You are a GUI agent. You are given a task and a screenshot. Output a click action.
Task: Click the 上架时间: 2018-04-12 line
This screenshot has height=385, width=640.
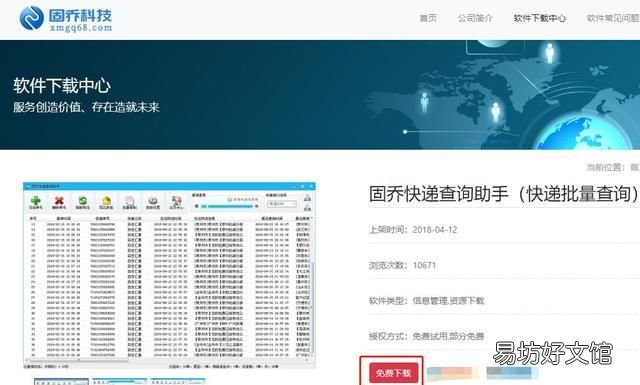point(413,229)
